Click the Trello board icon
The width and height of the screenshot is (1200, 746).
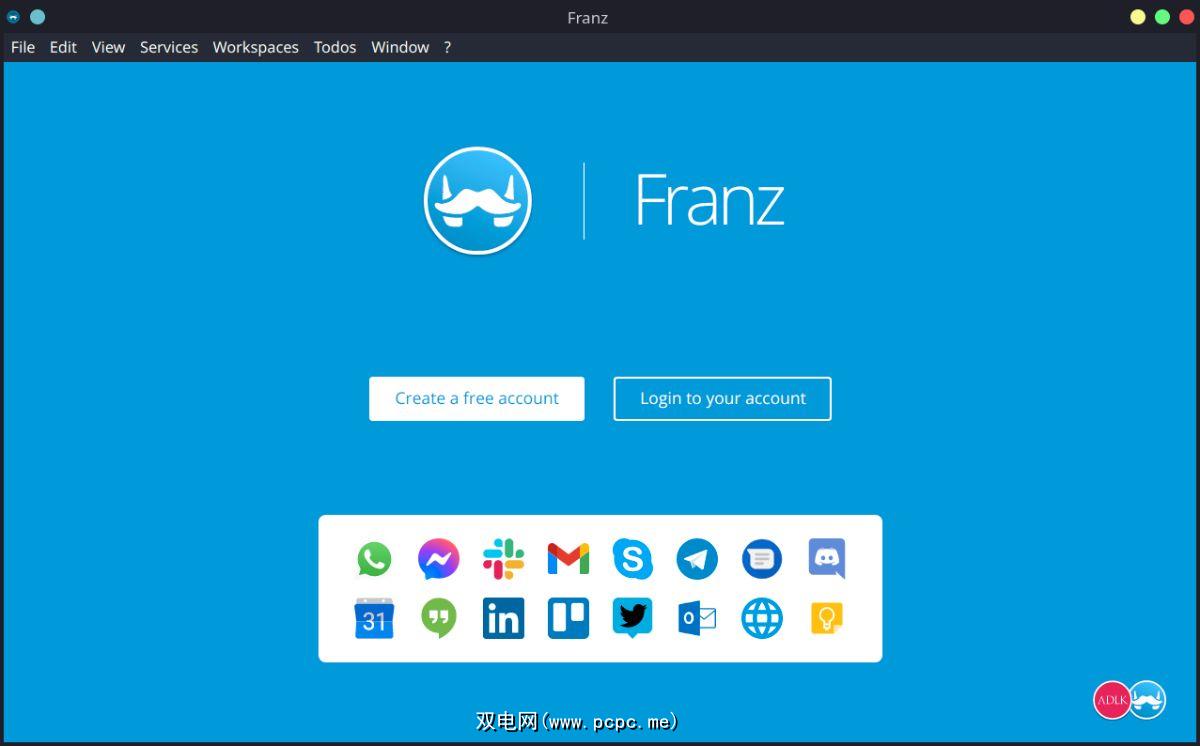point(568,619)
